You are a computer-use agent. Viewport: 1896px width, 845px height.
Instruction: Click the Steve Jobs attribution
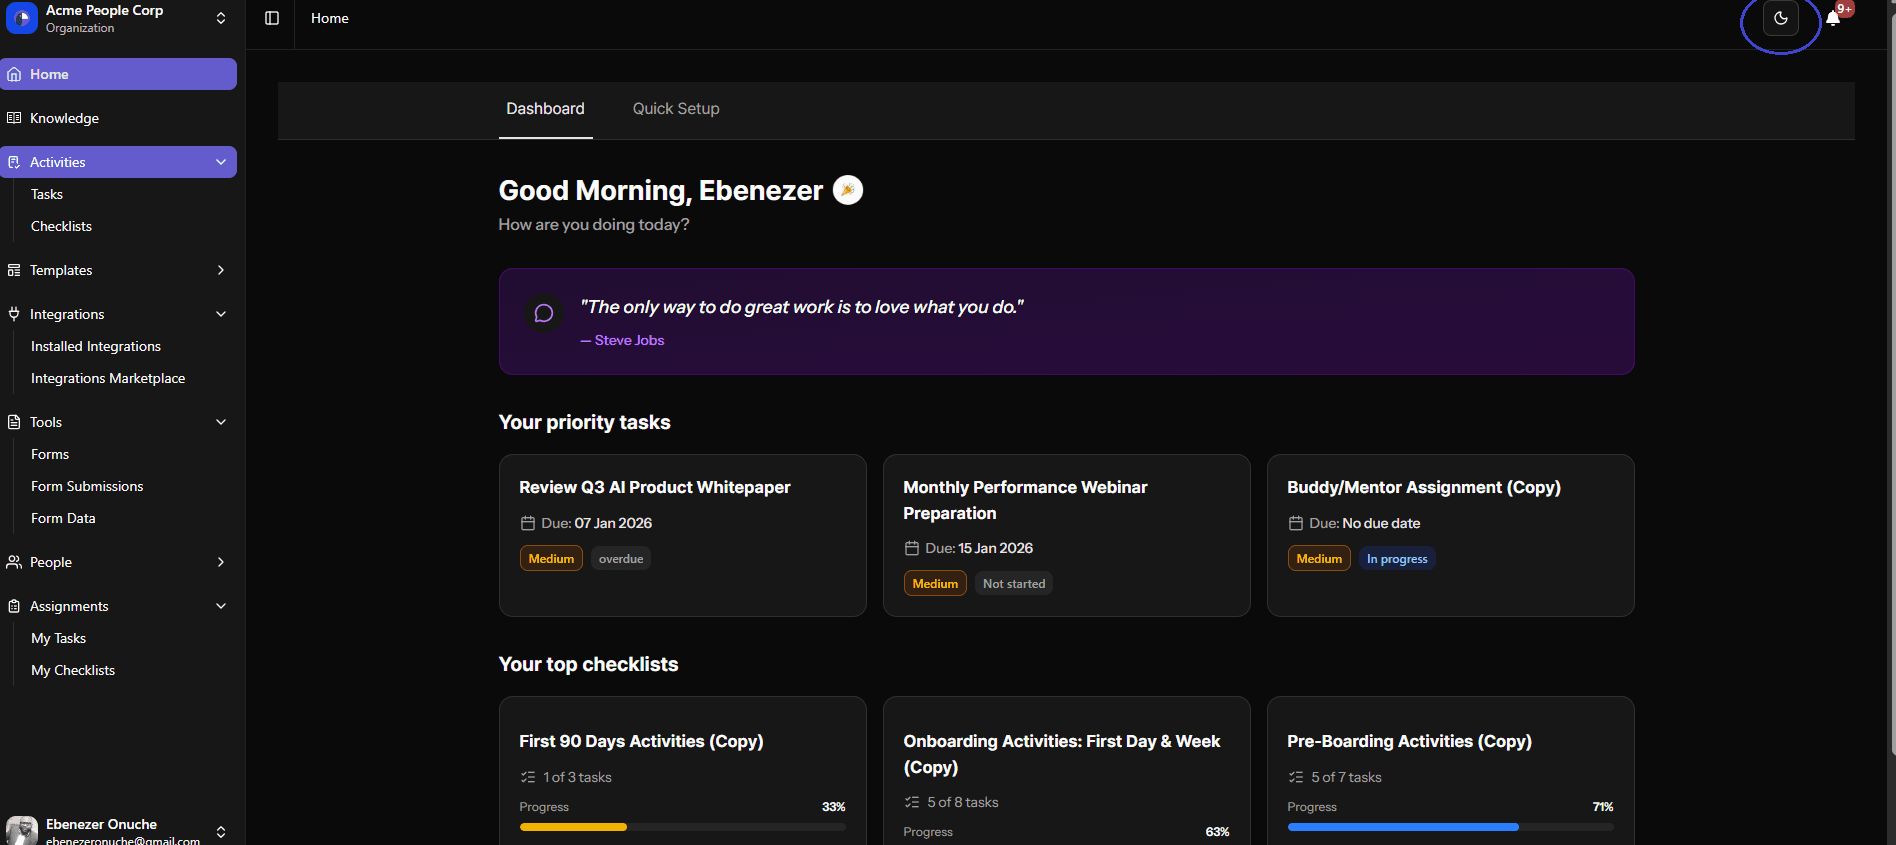622,340
